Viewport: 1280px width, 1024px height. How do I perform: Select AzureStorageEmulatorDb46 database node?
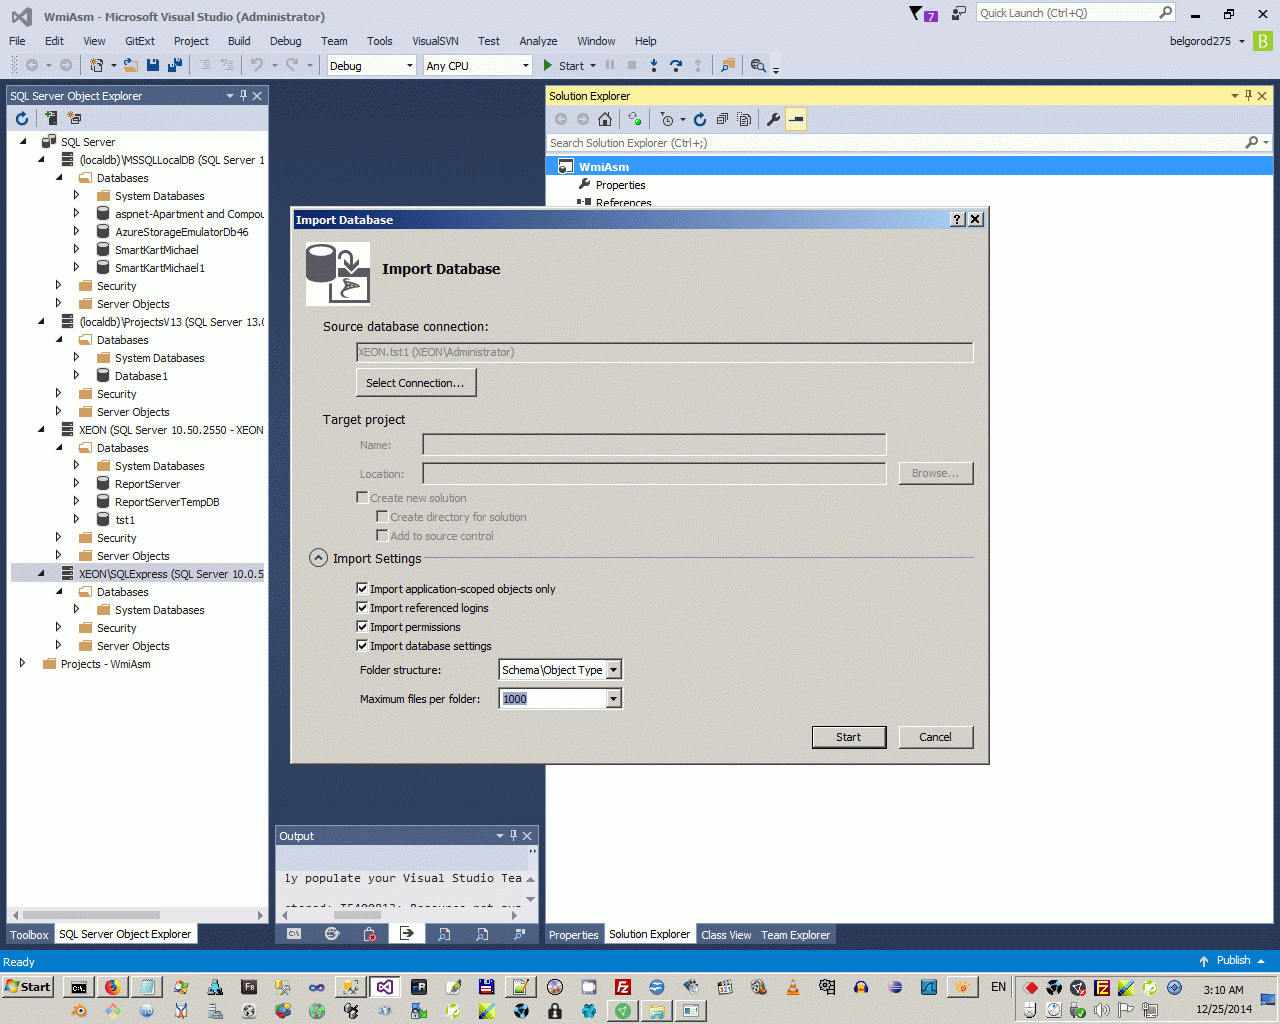[182, 232]
